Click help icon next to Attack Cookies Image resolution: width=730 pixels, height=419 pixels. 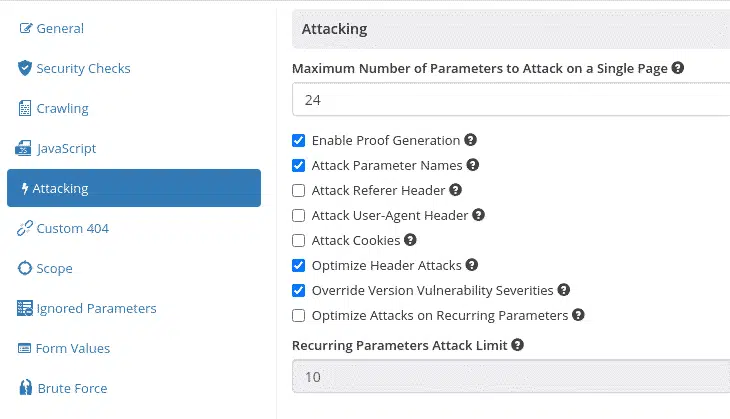(410, 240)
